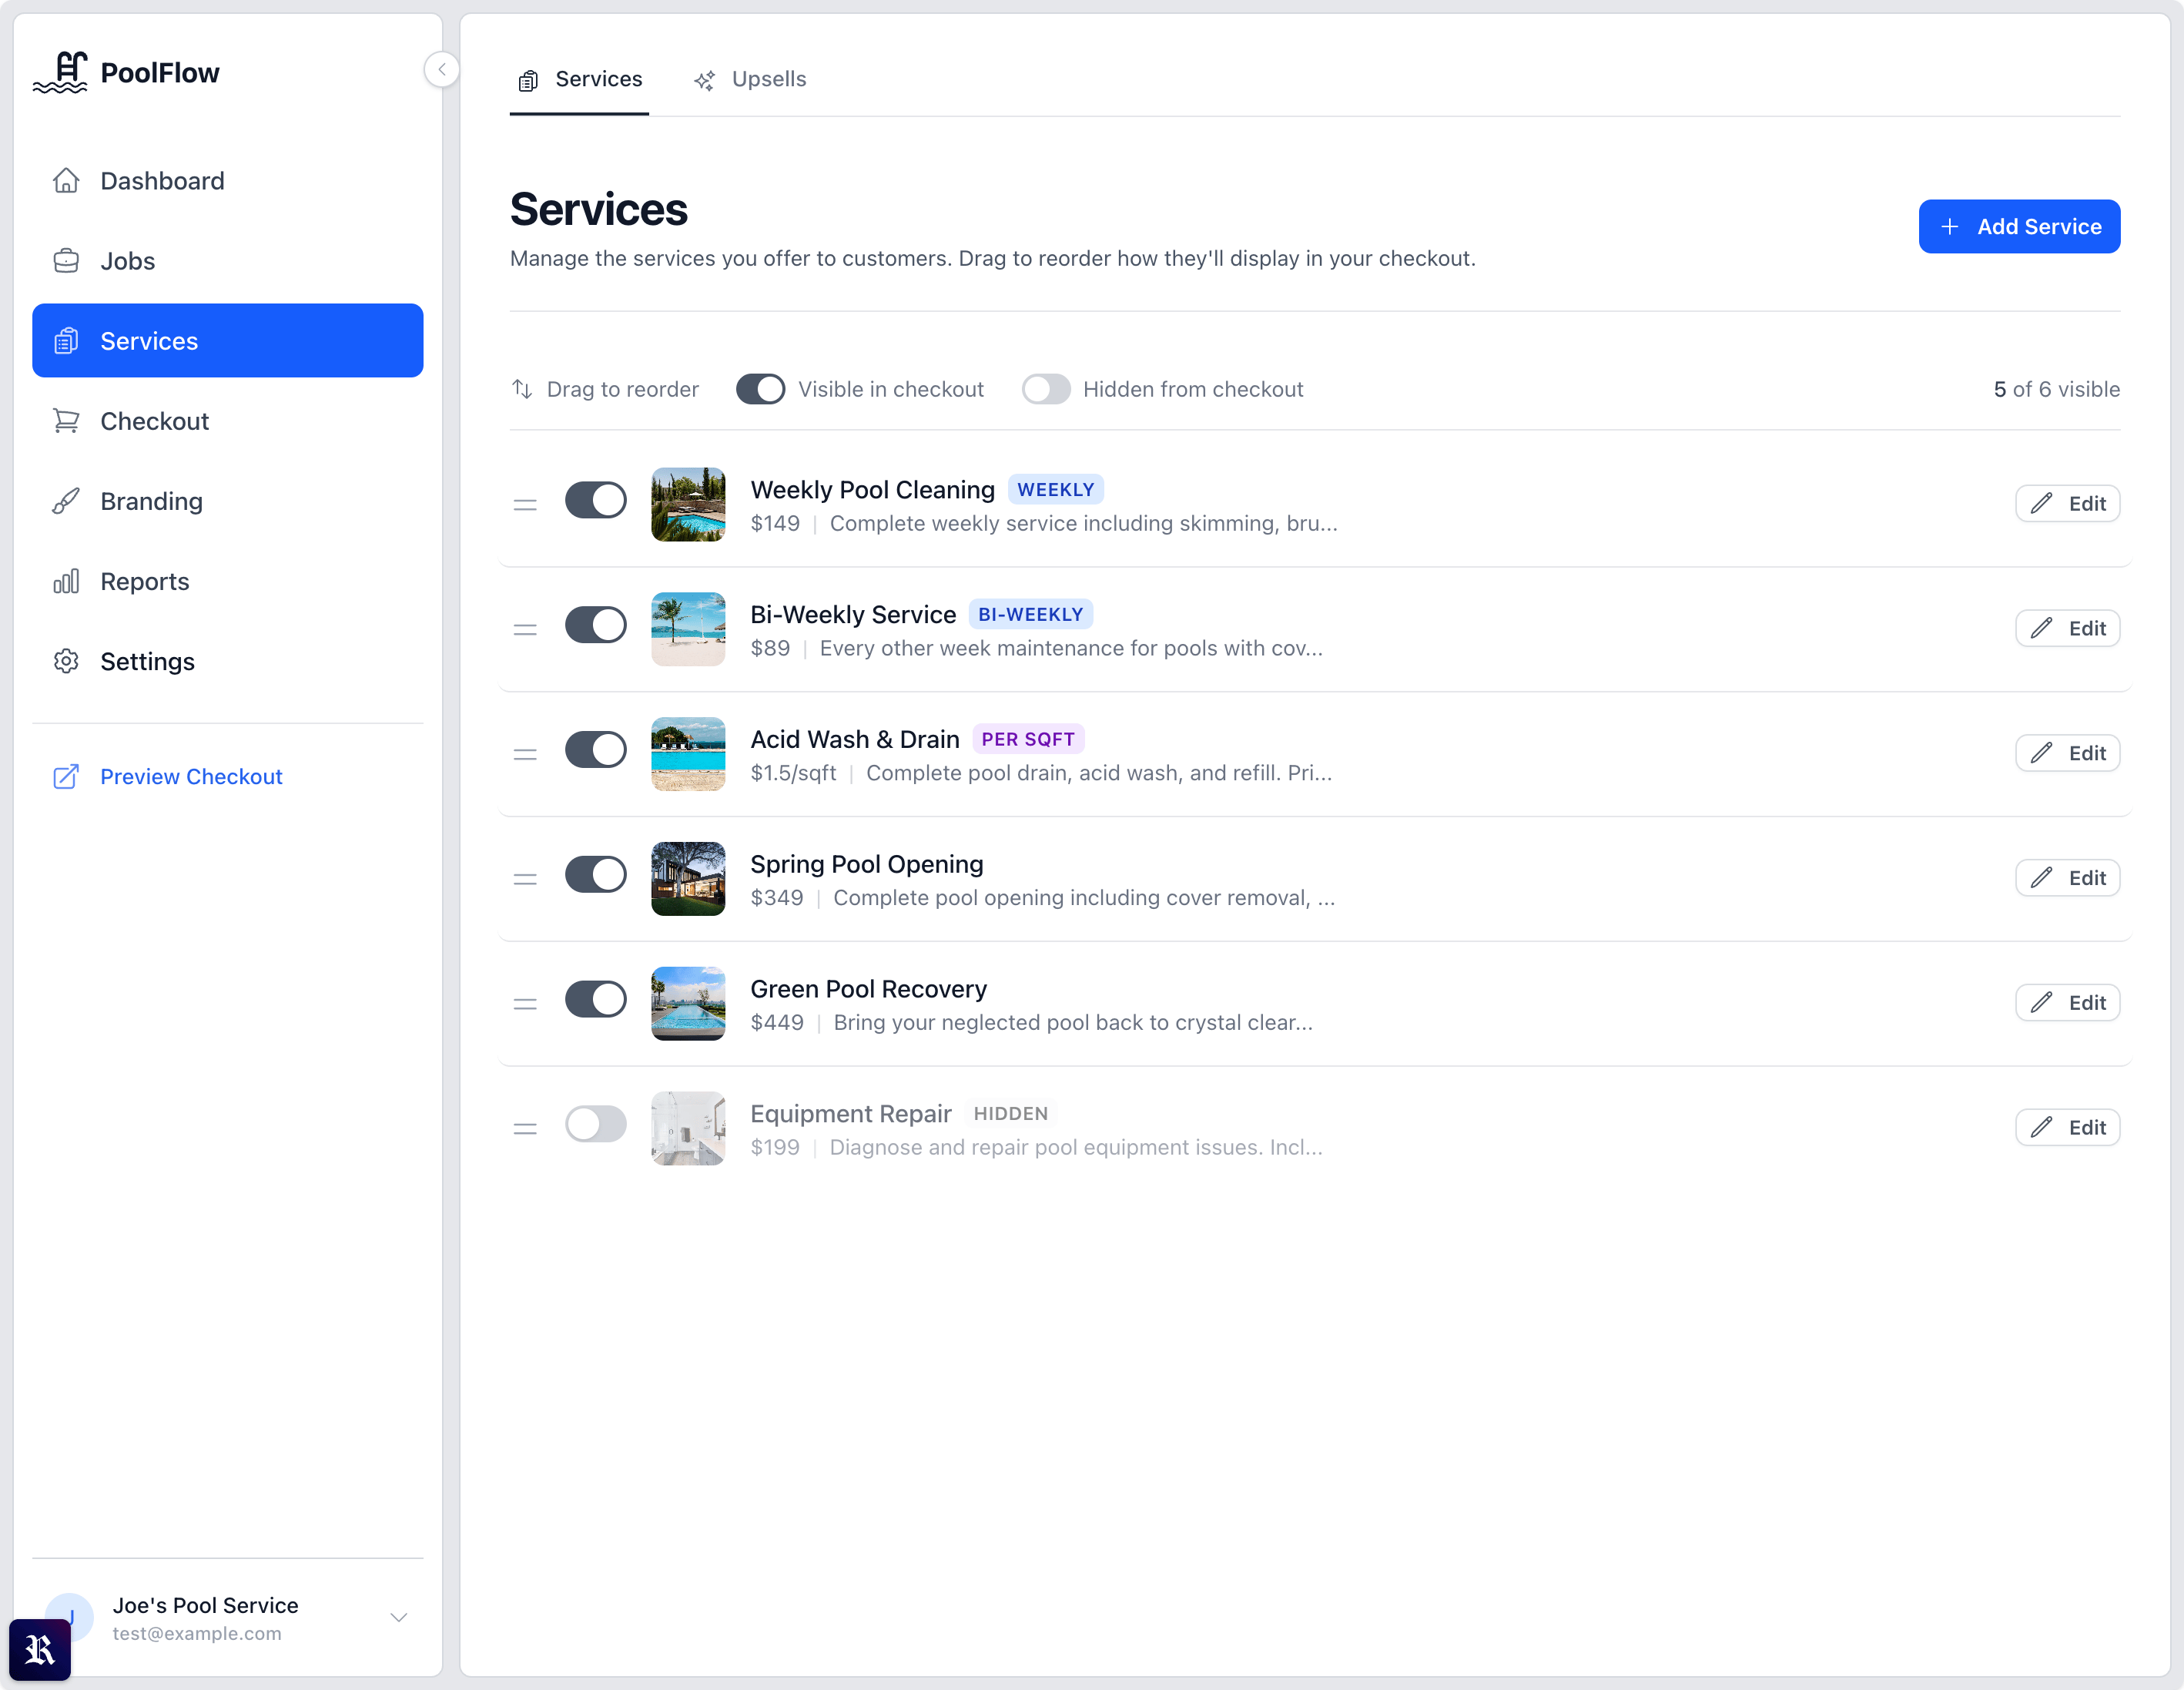
Task: Click the Green Pool Recovery thumbnail image
Action: pos(688,1003)
